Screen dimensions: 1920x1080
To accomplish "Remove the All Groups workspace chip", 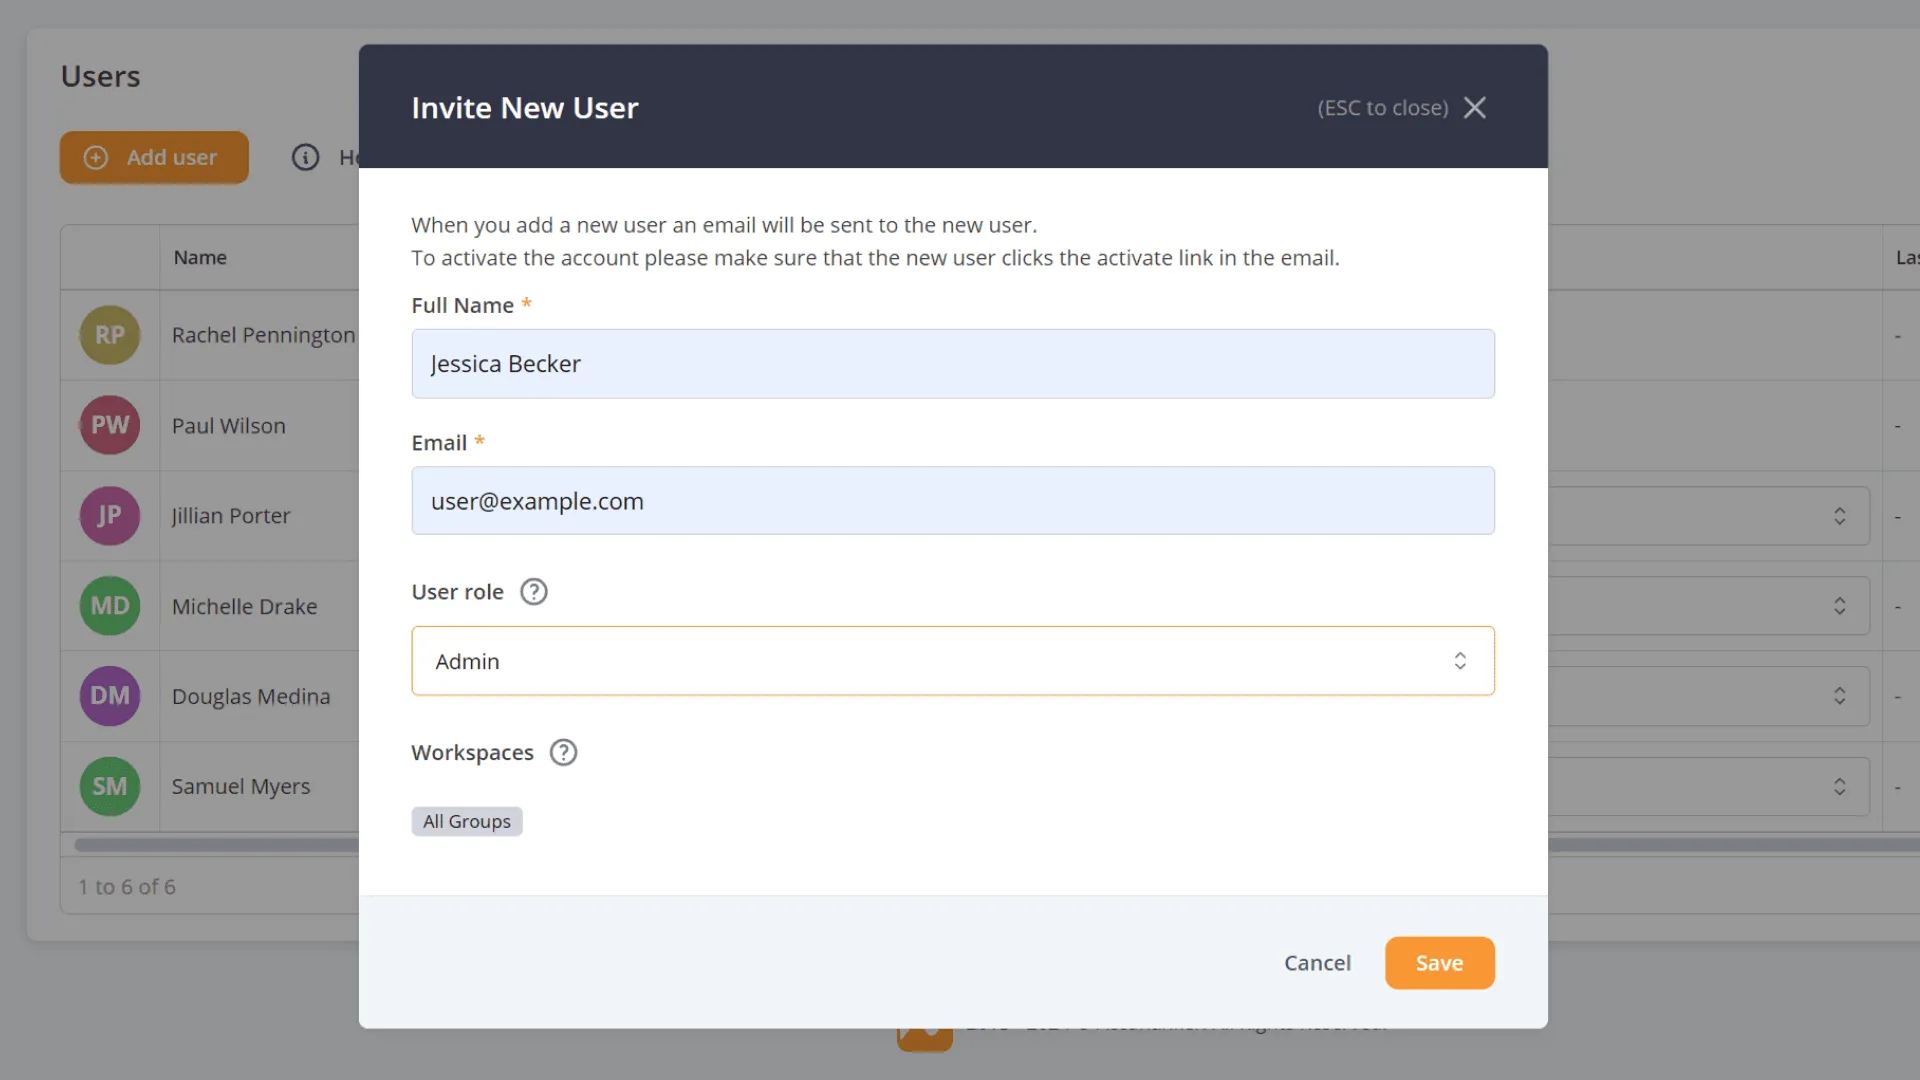I will [x=466, y=821].
